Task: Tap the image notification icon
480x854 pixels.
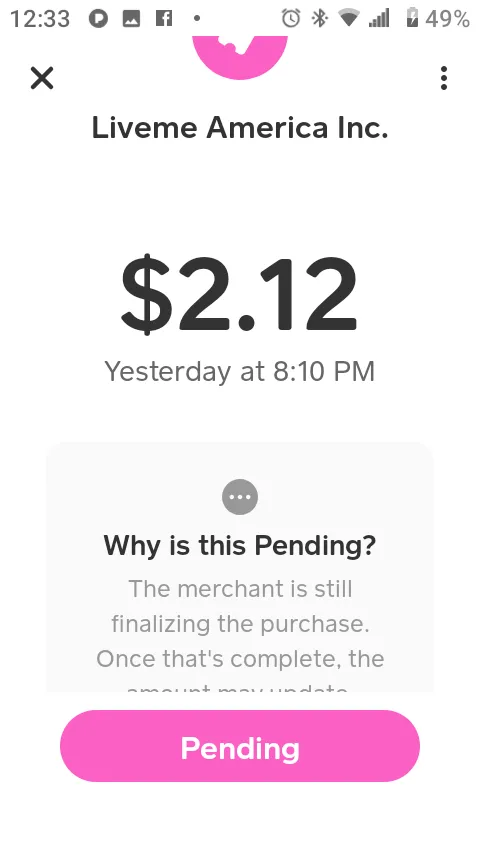Action: [x=131, y=19]
